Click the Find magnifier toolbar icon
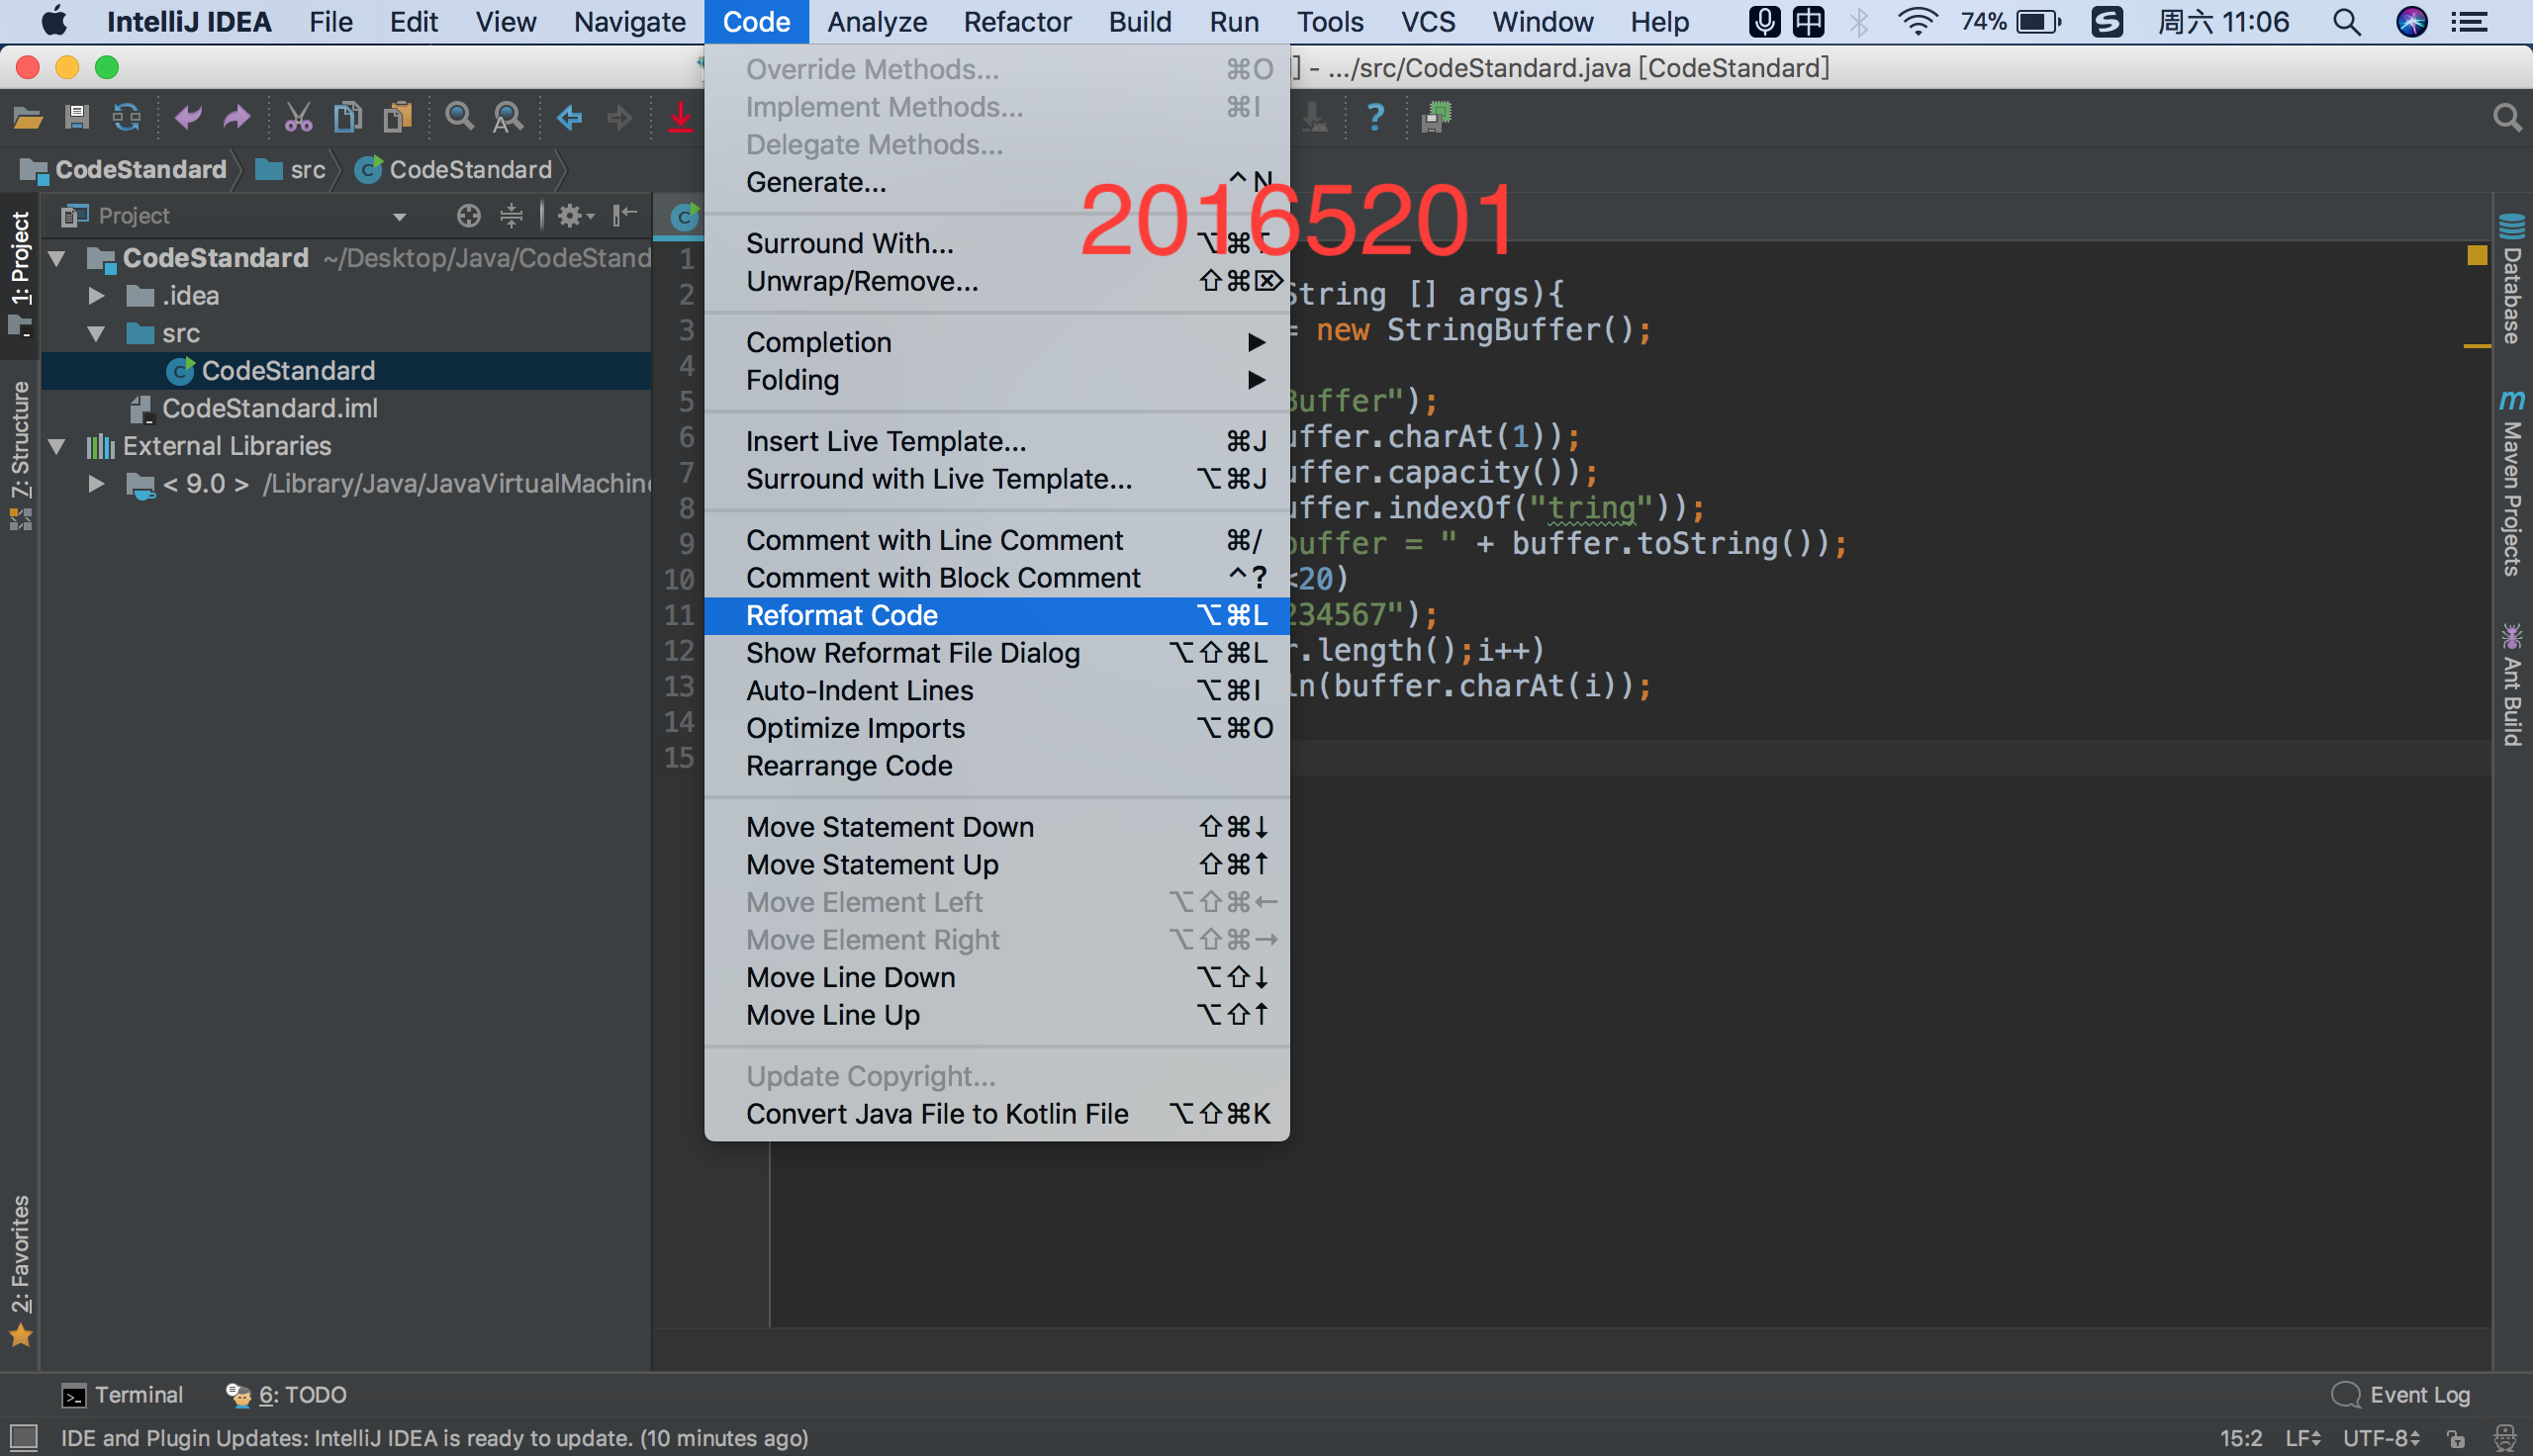The height and width of the screenshot is (1456, 2533). pyautogui.click(x=459, y=118)
